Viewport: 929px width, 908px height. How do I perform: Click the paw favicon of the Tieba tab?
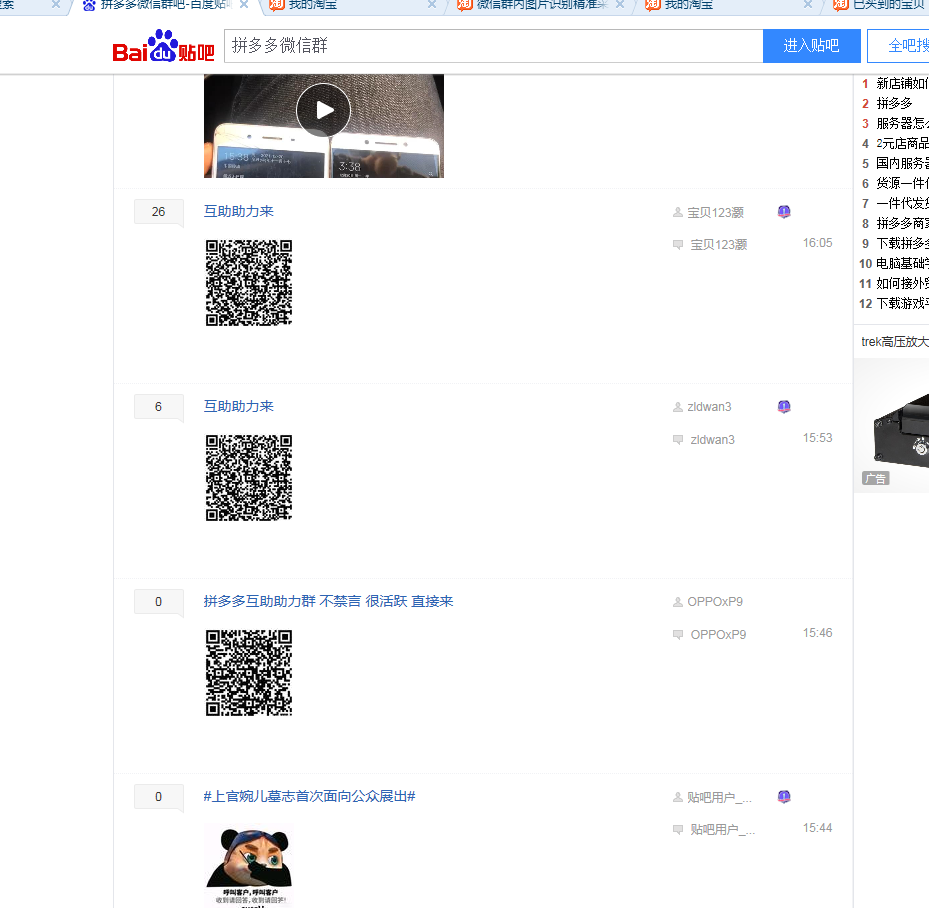(x=89, y=5)
